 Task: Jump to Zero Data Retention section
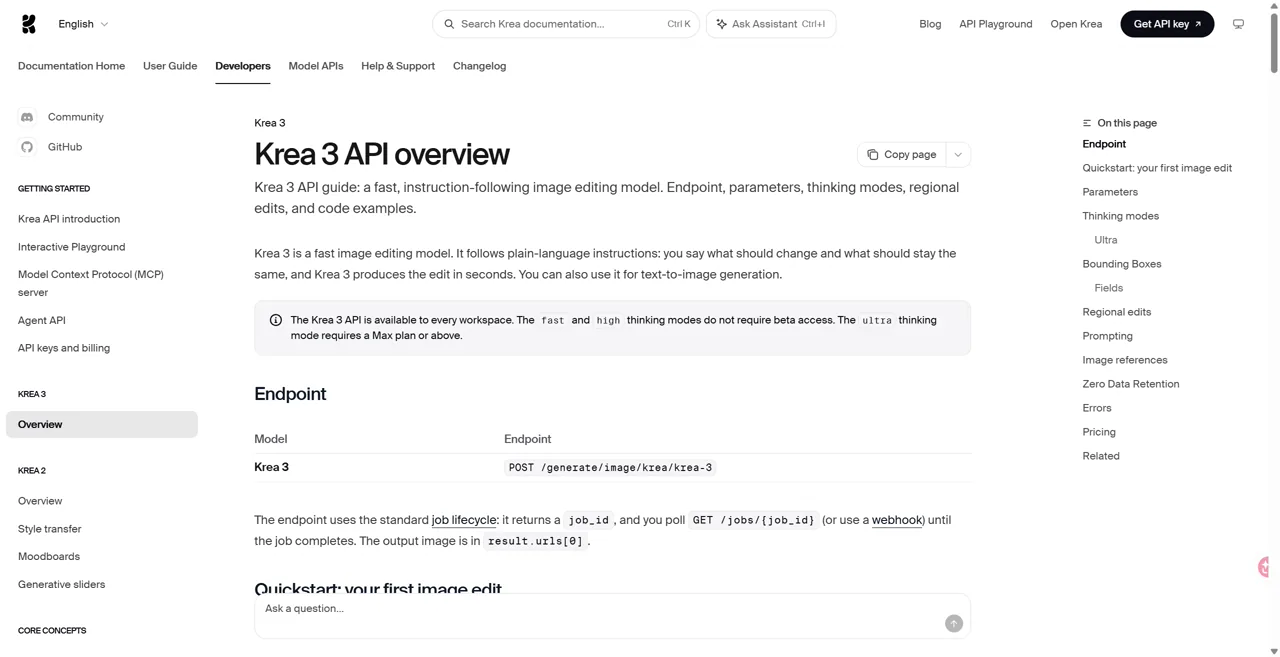(1130, 384)
